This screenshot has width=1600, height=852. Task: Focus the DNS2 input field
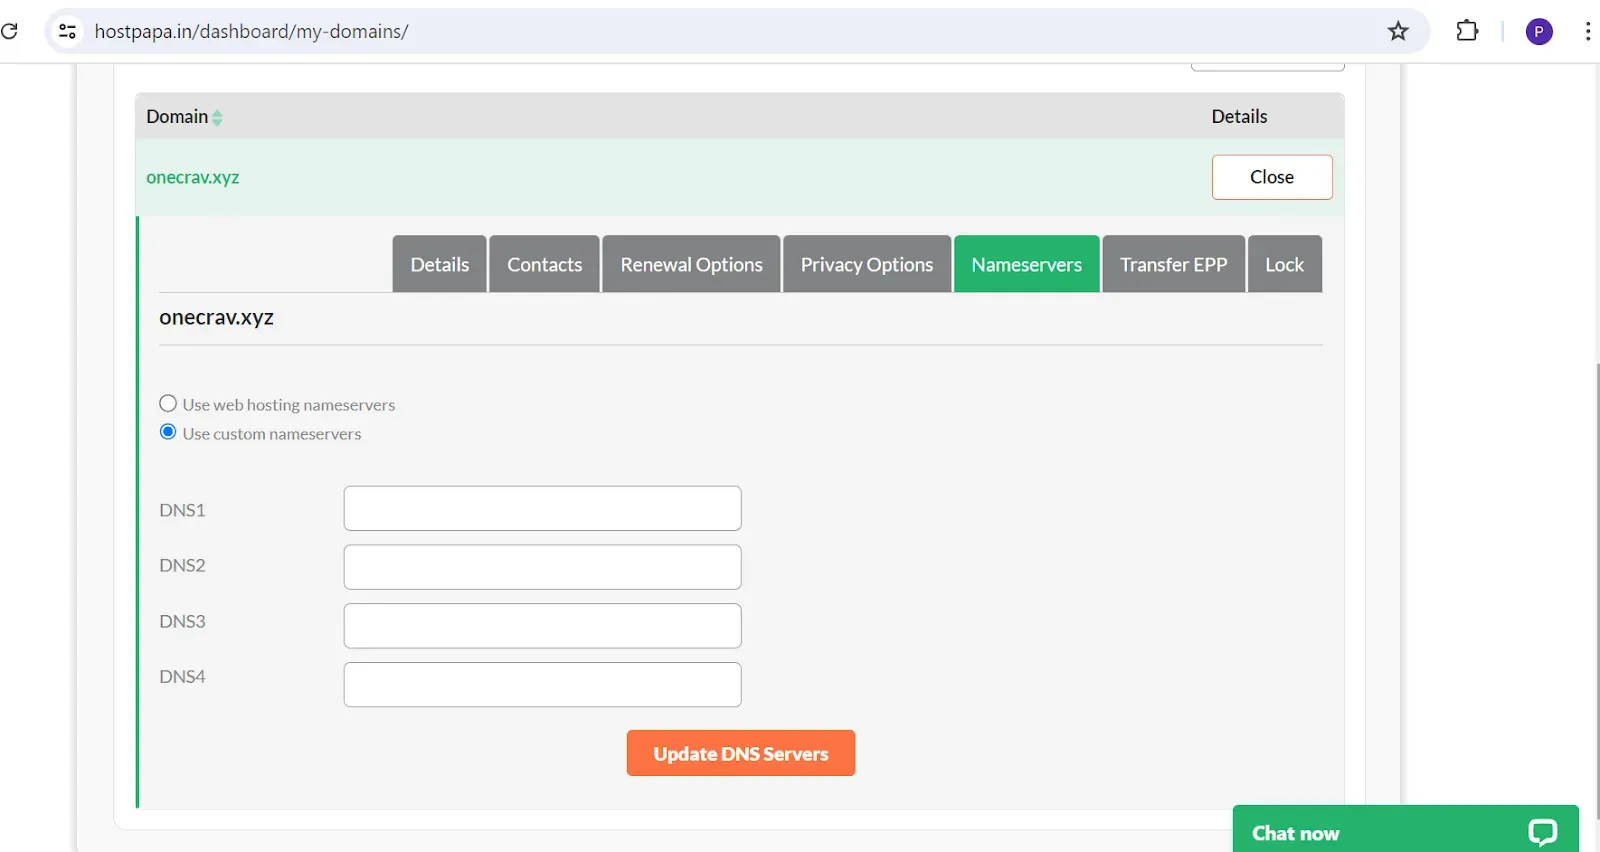point(543,567)
